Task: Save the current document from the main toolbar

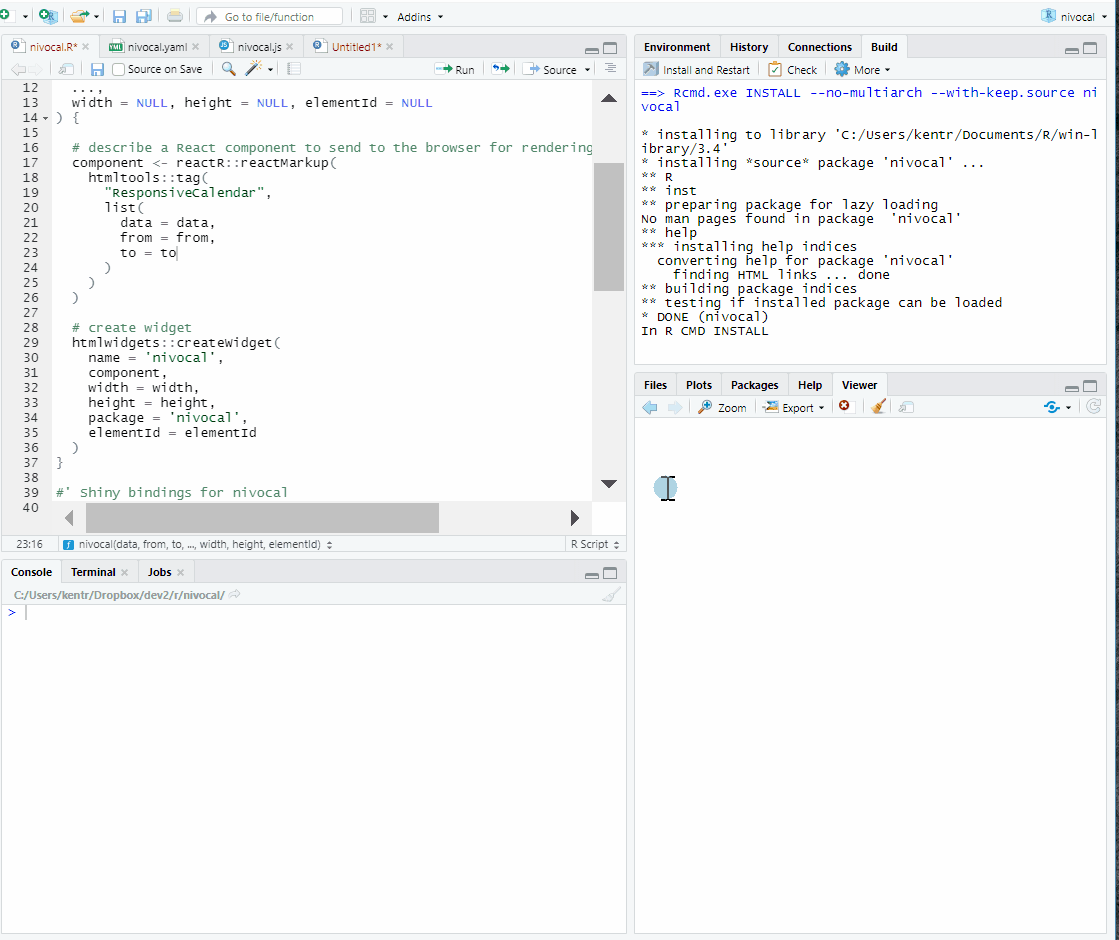Action: pos(119,16)
